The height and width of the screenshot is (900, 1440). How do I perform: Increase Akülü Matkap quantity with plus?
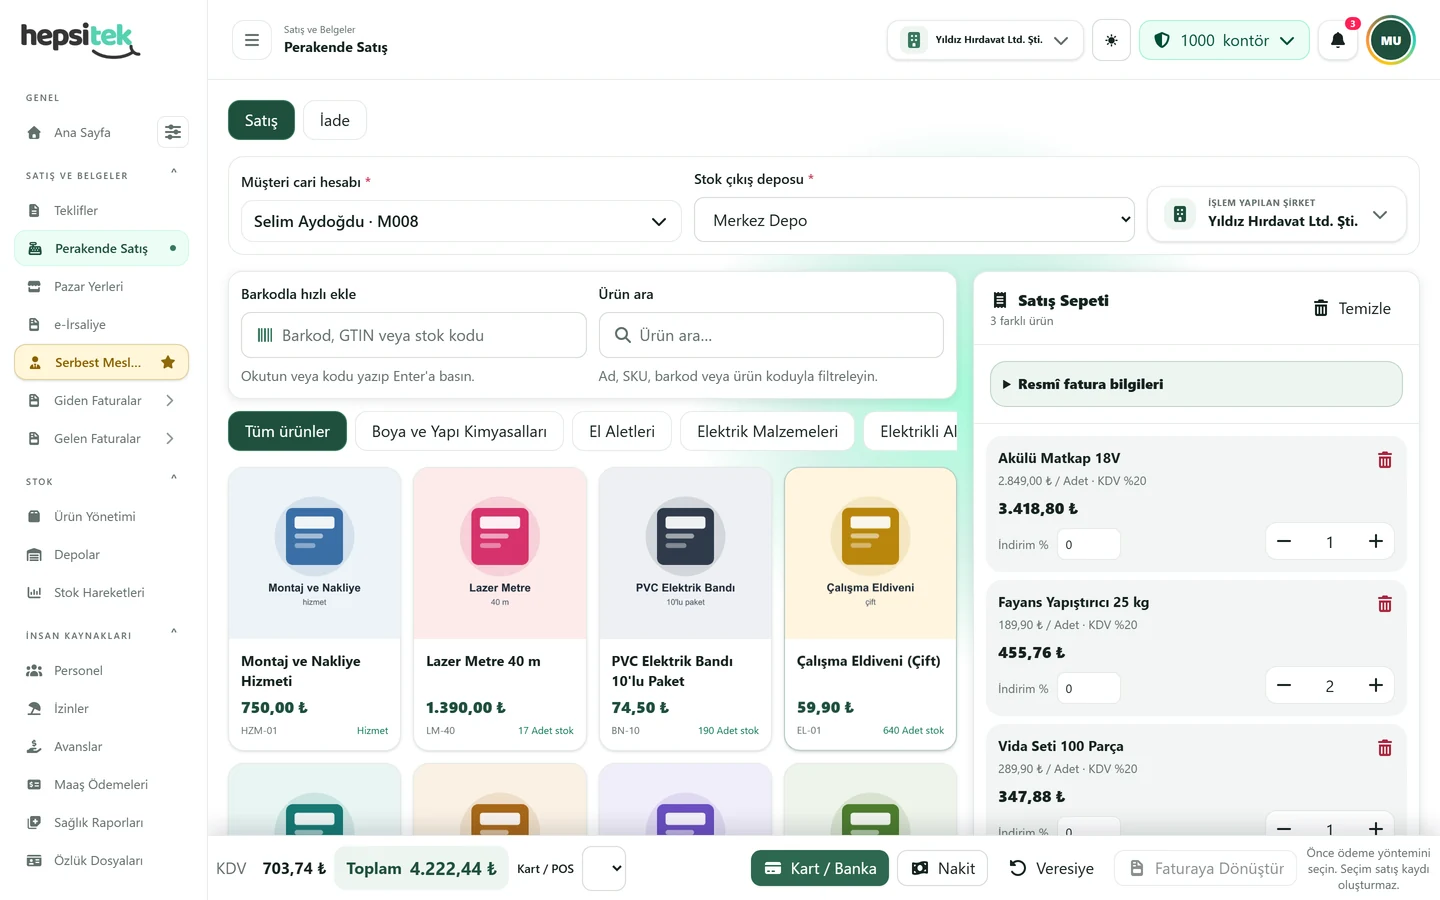click(1375, 541)
